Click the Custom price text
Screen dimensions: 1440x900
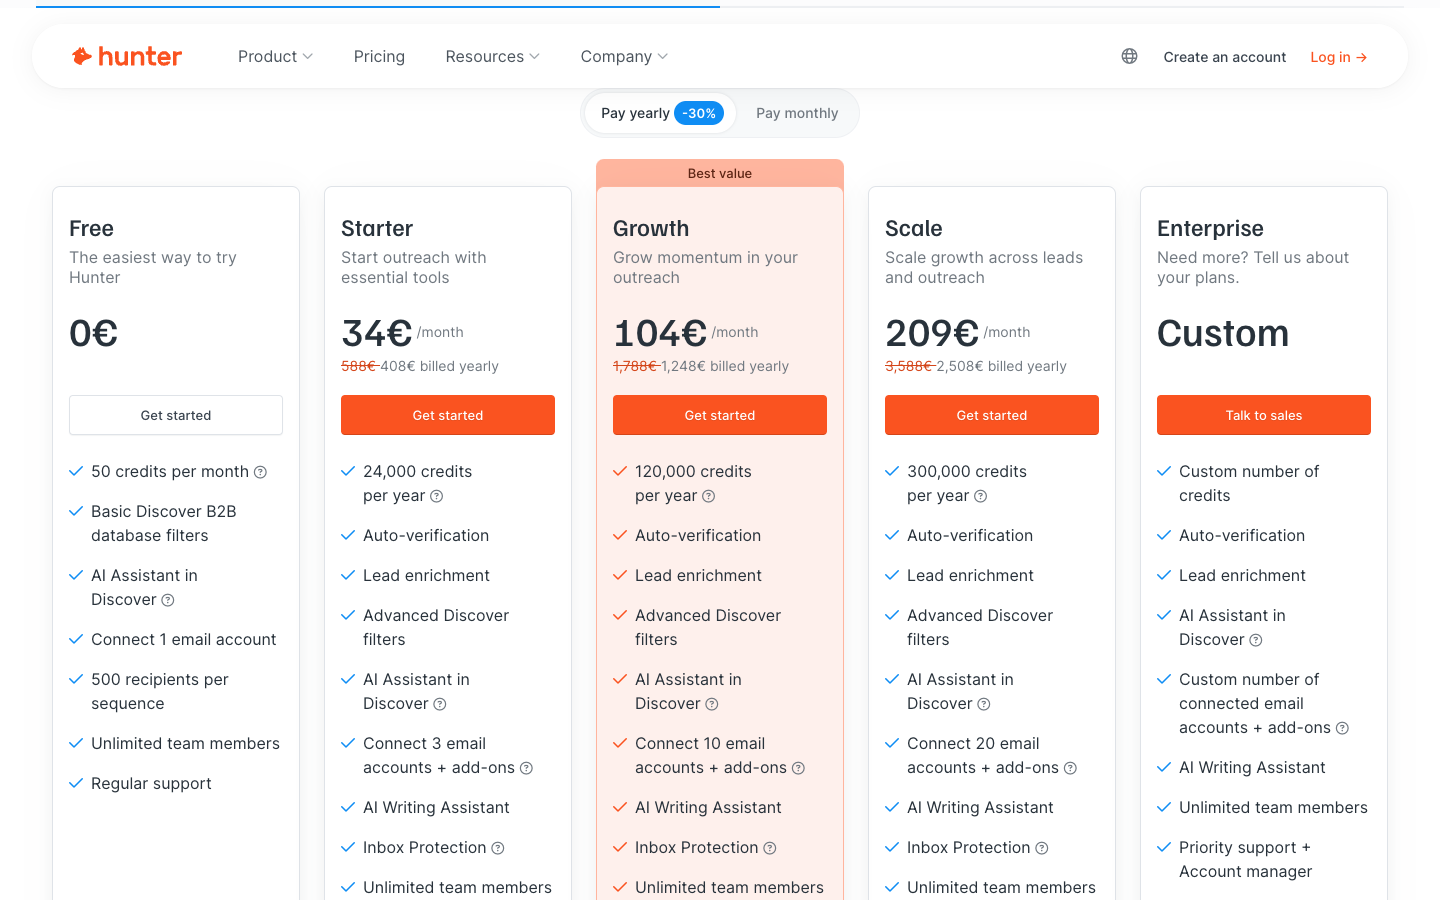click(x=1223, y=334)
